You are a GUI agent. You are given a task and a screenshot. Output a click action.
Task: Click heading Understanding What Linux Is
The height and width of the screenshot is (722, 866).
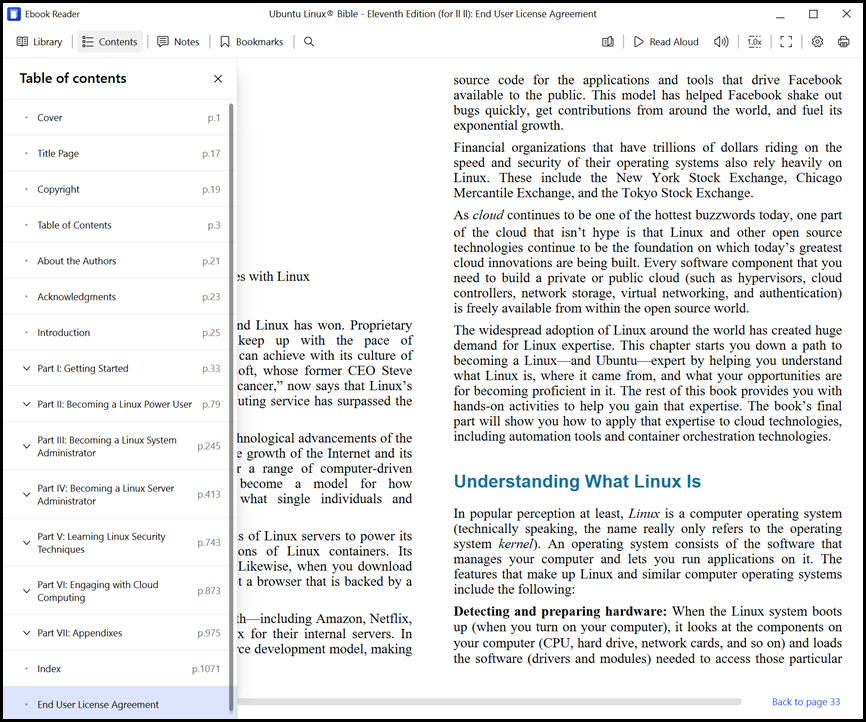[577, 482]
